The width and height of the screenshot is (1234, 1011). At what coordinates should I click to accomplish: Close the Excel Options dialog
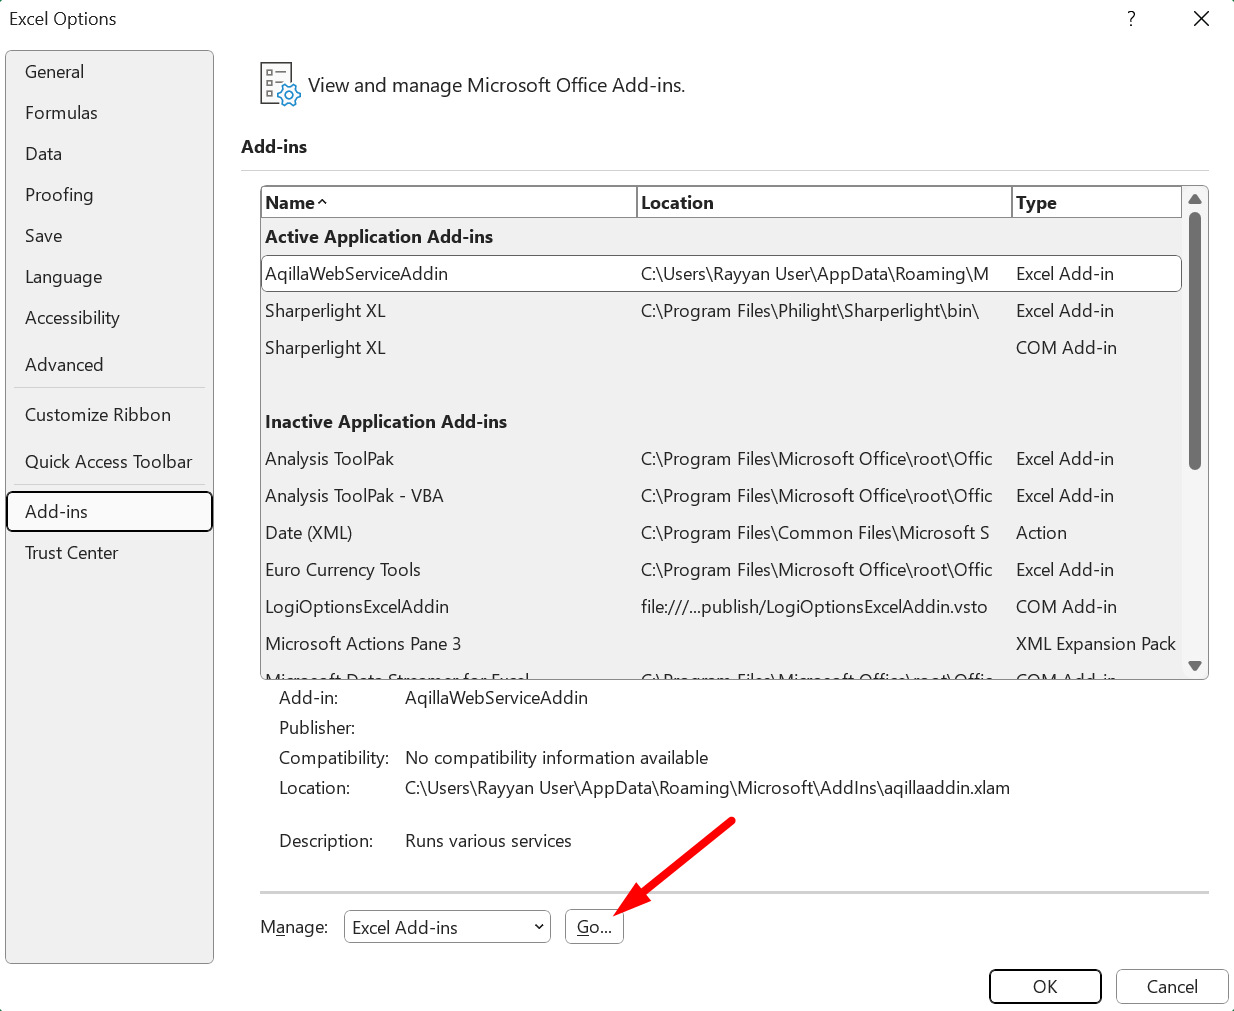pyautogui.click(x=1201, y=19)
